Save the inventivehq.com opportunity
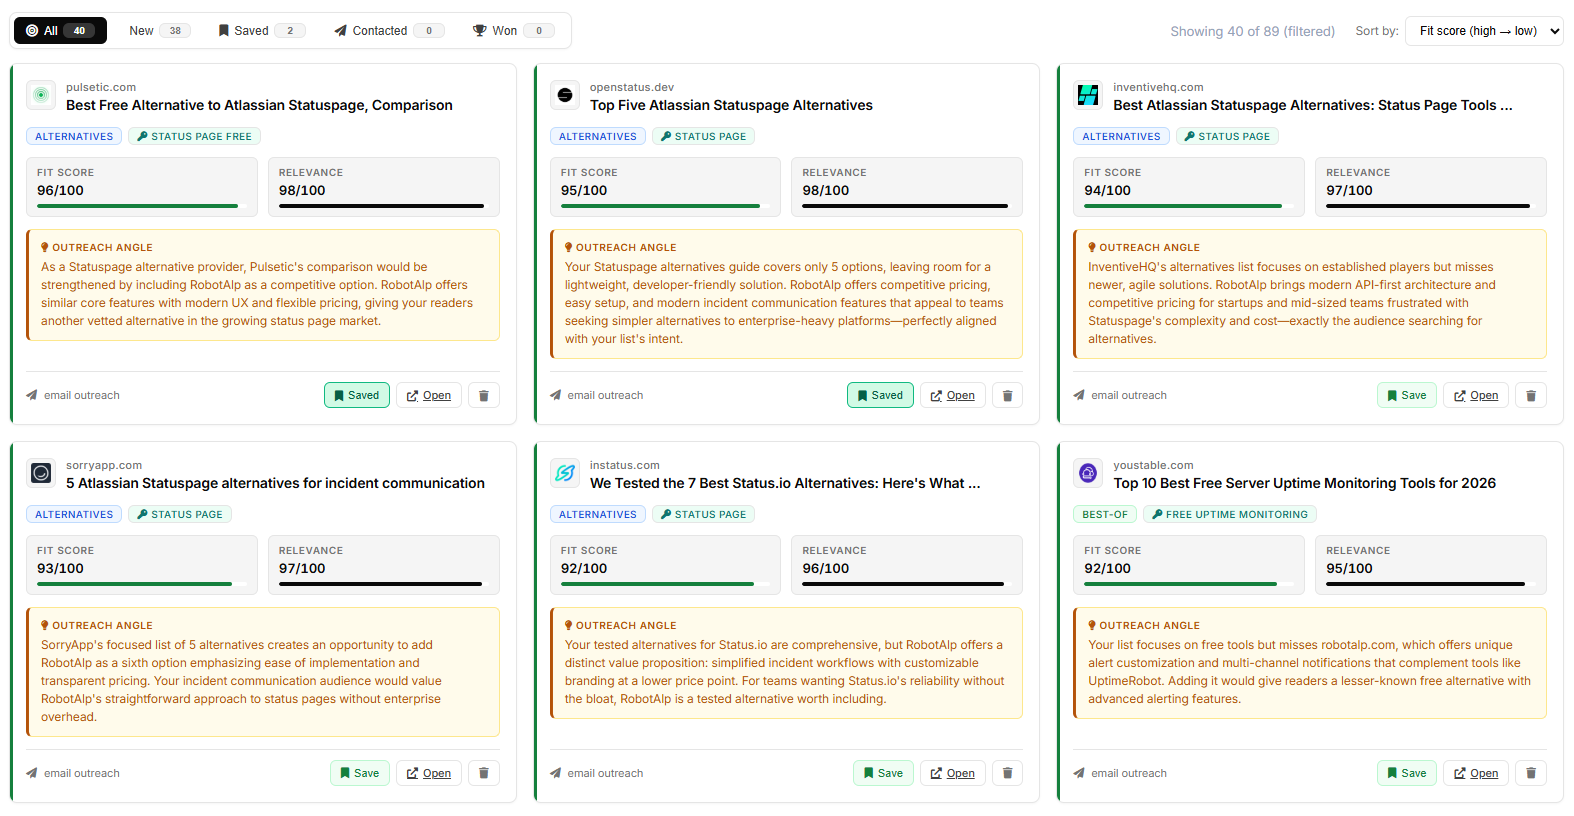The height and width of the screenshot is (816, 1574). coord(1407,395)
